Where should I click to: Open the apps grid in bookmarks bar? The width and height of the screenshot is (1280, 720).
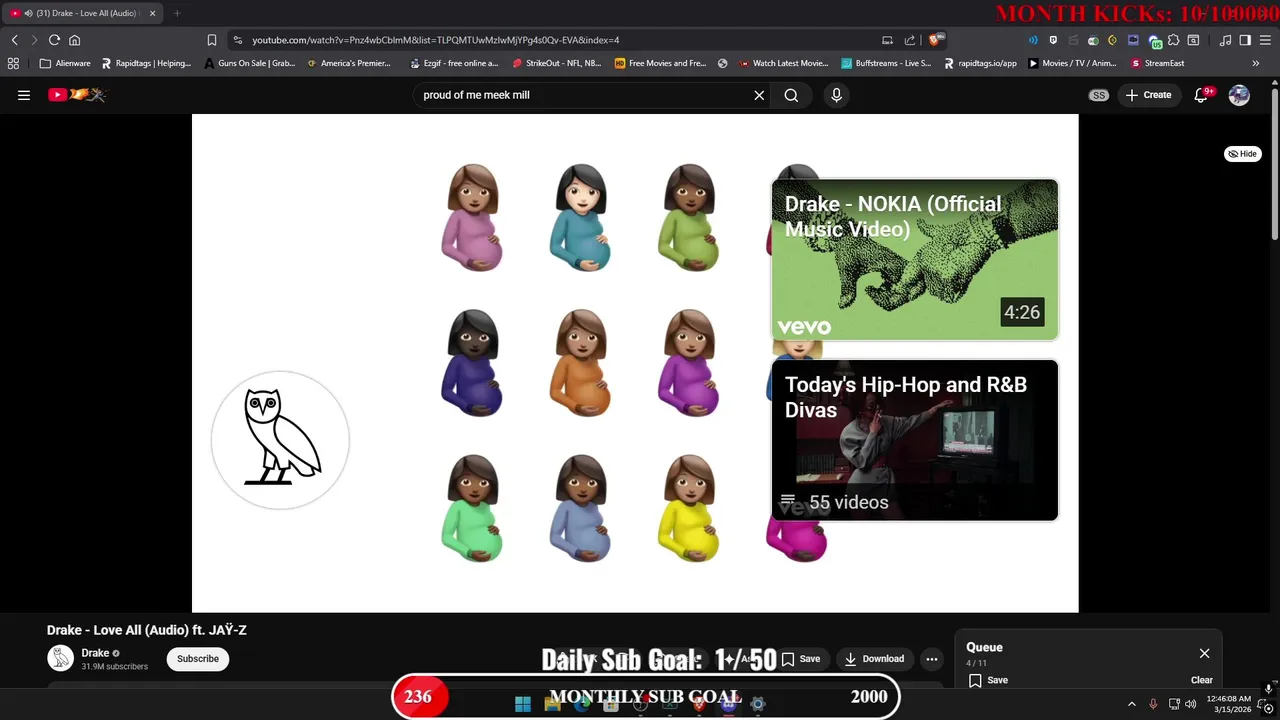pos(13,63)
